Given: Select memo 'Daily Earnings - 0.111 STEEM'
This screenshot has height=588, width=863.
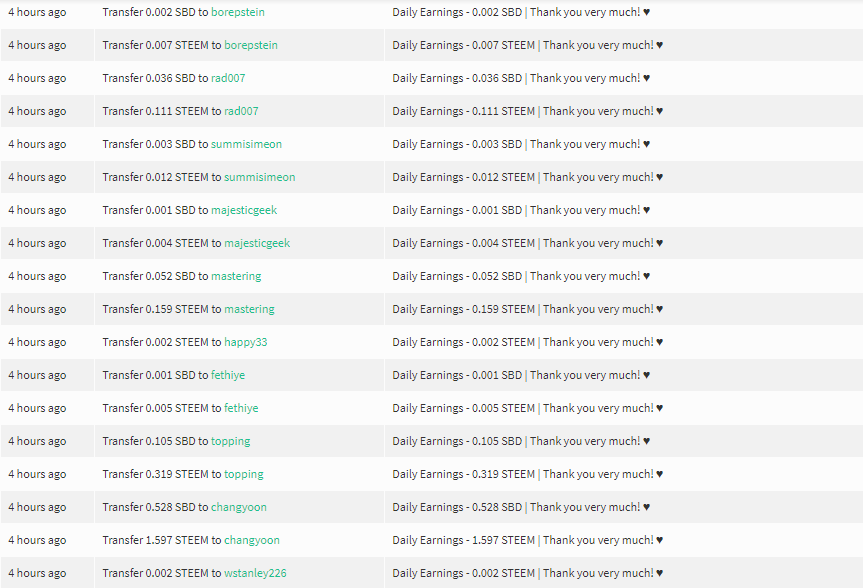Looking at the screenshot, I should click(x=463, y=111).
